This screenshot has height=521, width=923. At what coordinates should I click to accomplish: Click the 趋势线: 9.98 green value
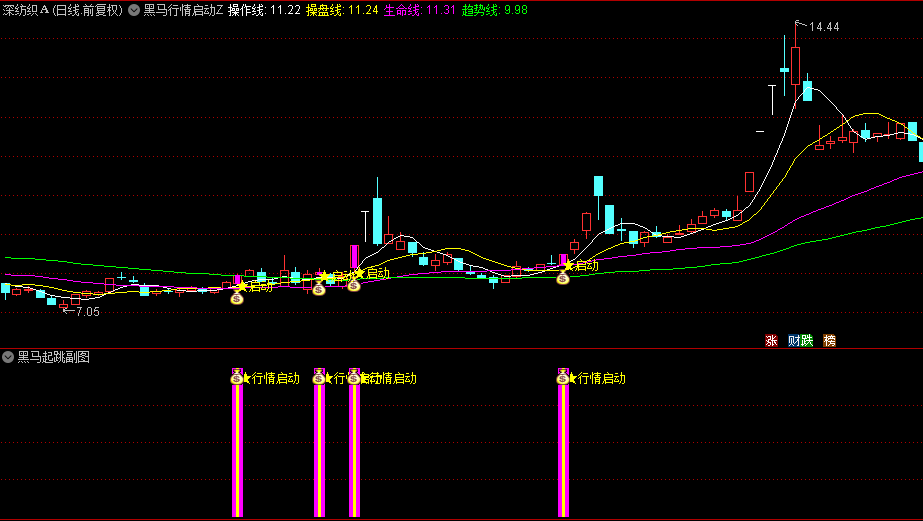point(494,10)
